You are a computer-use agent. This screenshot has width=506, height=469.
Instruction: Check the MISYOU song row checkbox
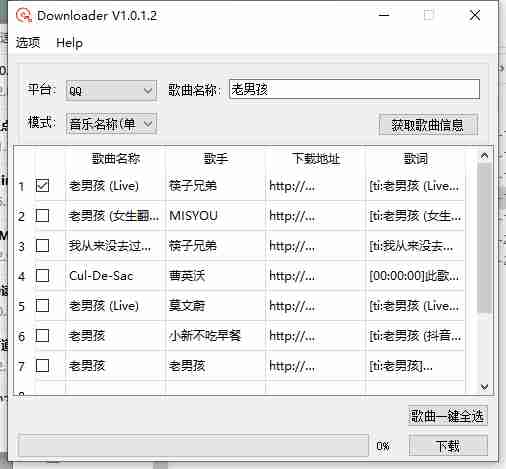(x=42, y=216)
